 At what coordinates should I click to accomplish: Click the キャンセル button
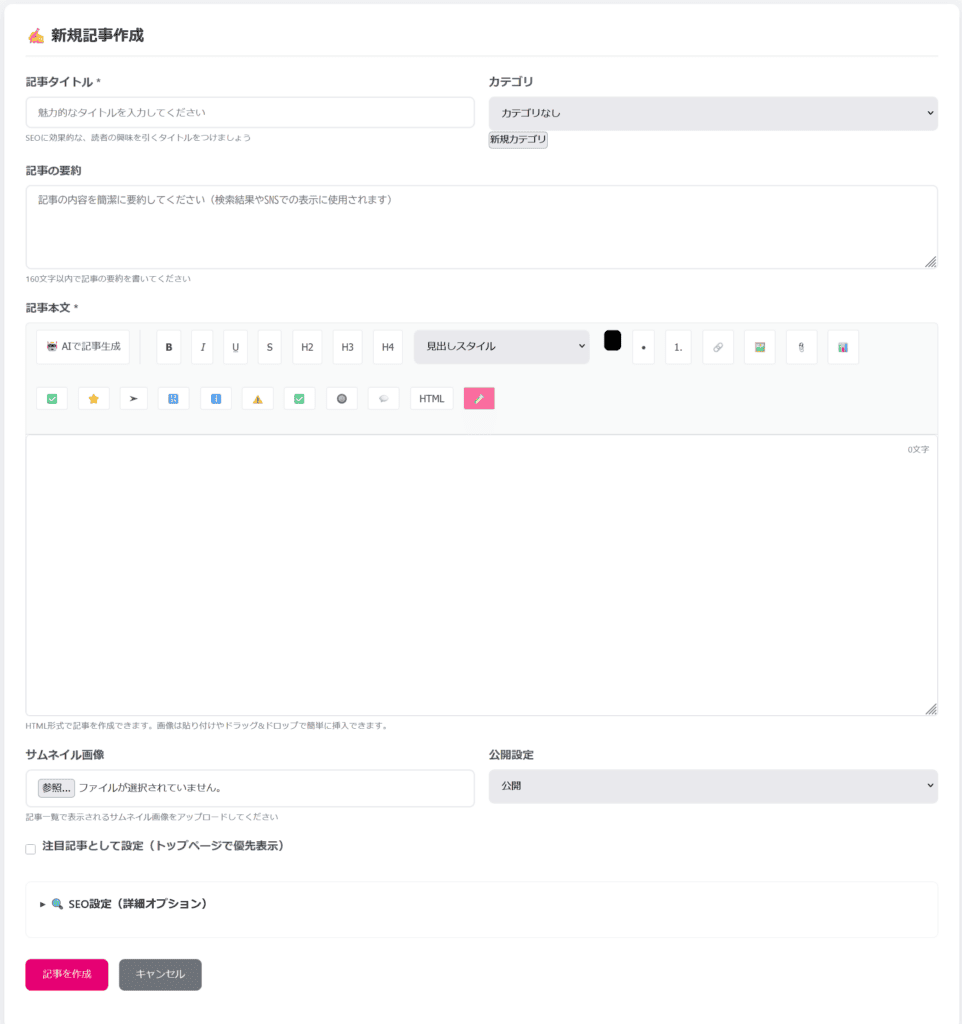[160, 974]
